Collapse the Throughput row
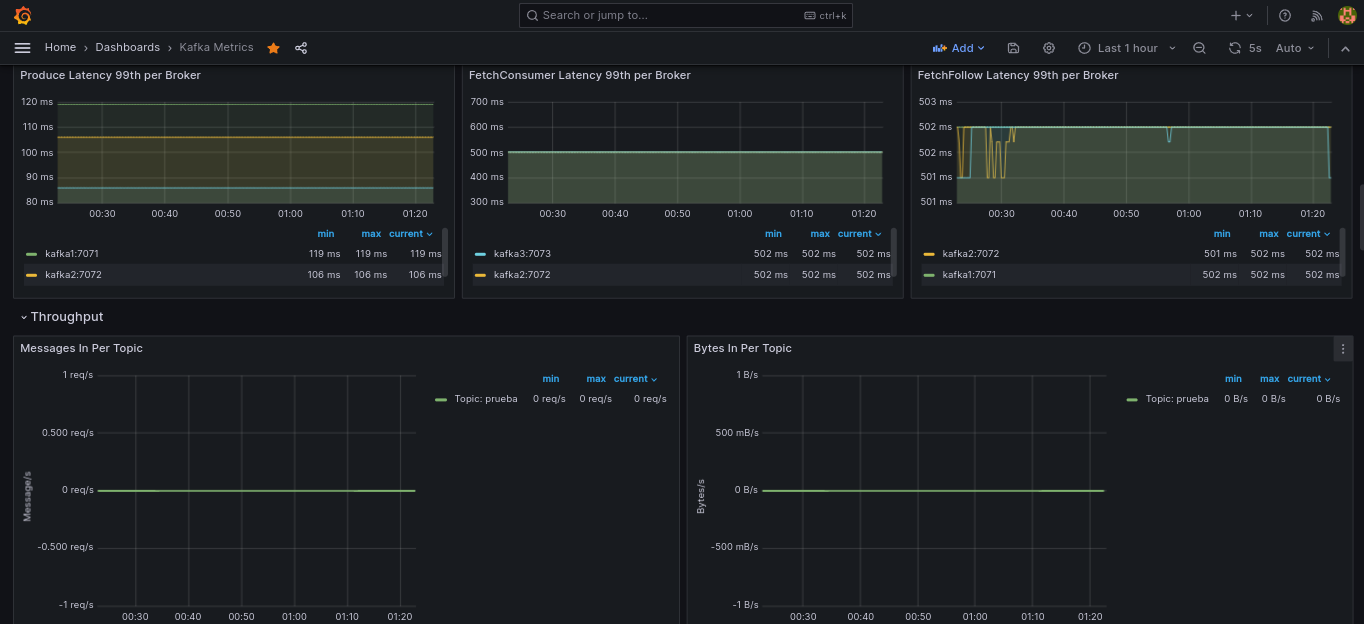Viewport: 1364px width, 624px height. [x=61, y=317]
